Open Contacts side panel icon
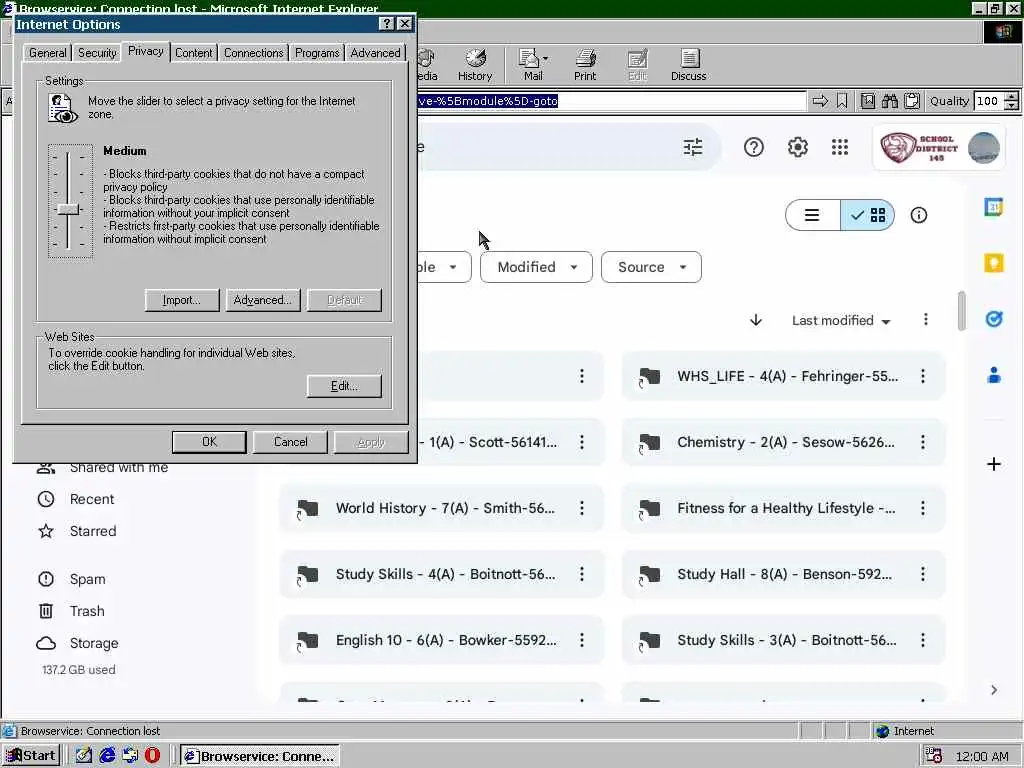The image size is (1024, 768). click(x=993, y=375)
